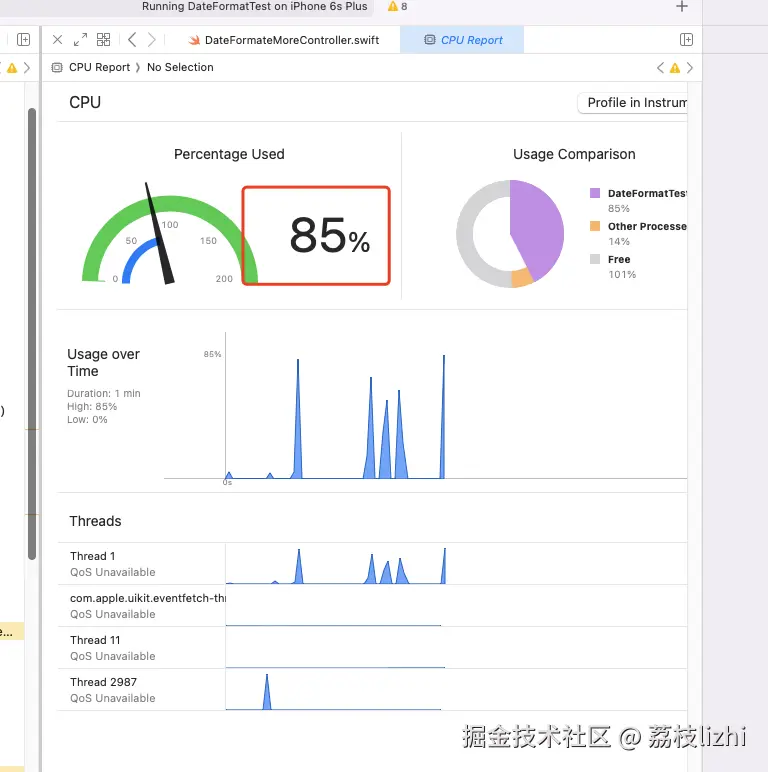Click the expand editor to full size icon
This screenshot has height=772, width=768.
(80, 39)
